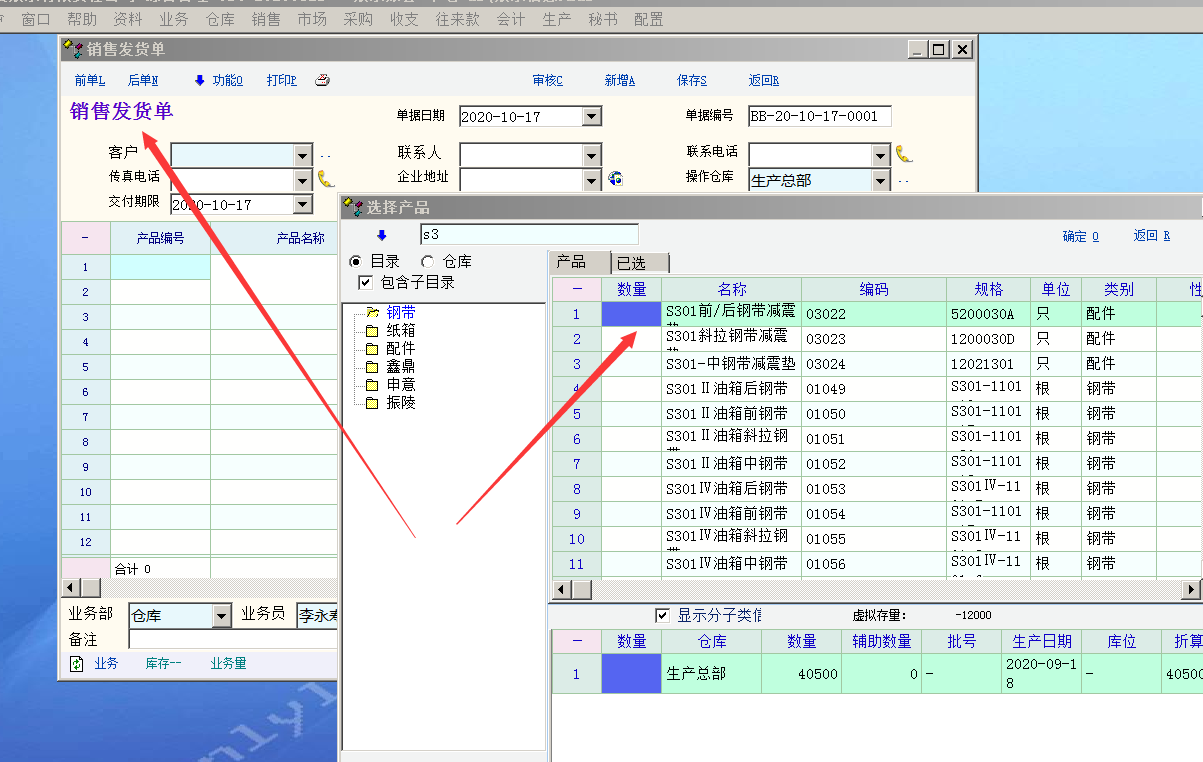The height and width of the screenshot is (762, 1203).
Task: Expand the 业务部 dropdown showing 仓库
Action: tap(222, 616)
